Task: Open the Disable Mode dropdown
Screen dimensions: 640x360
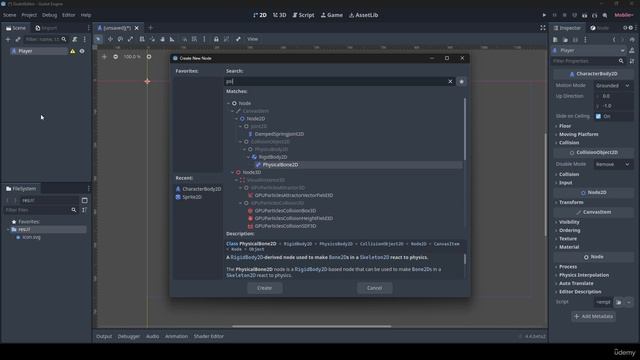Action: (x=613, y=164)
